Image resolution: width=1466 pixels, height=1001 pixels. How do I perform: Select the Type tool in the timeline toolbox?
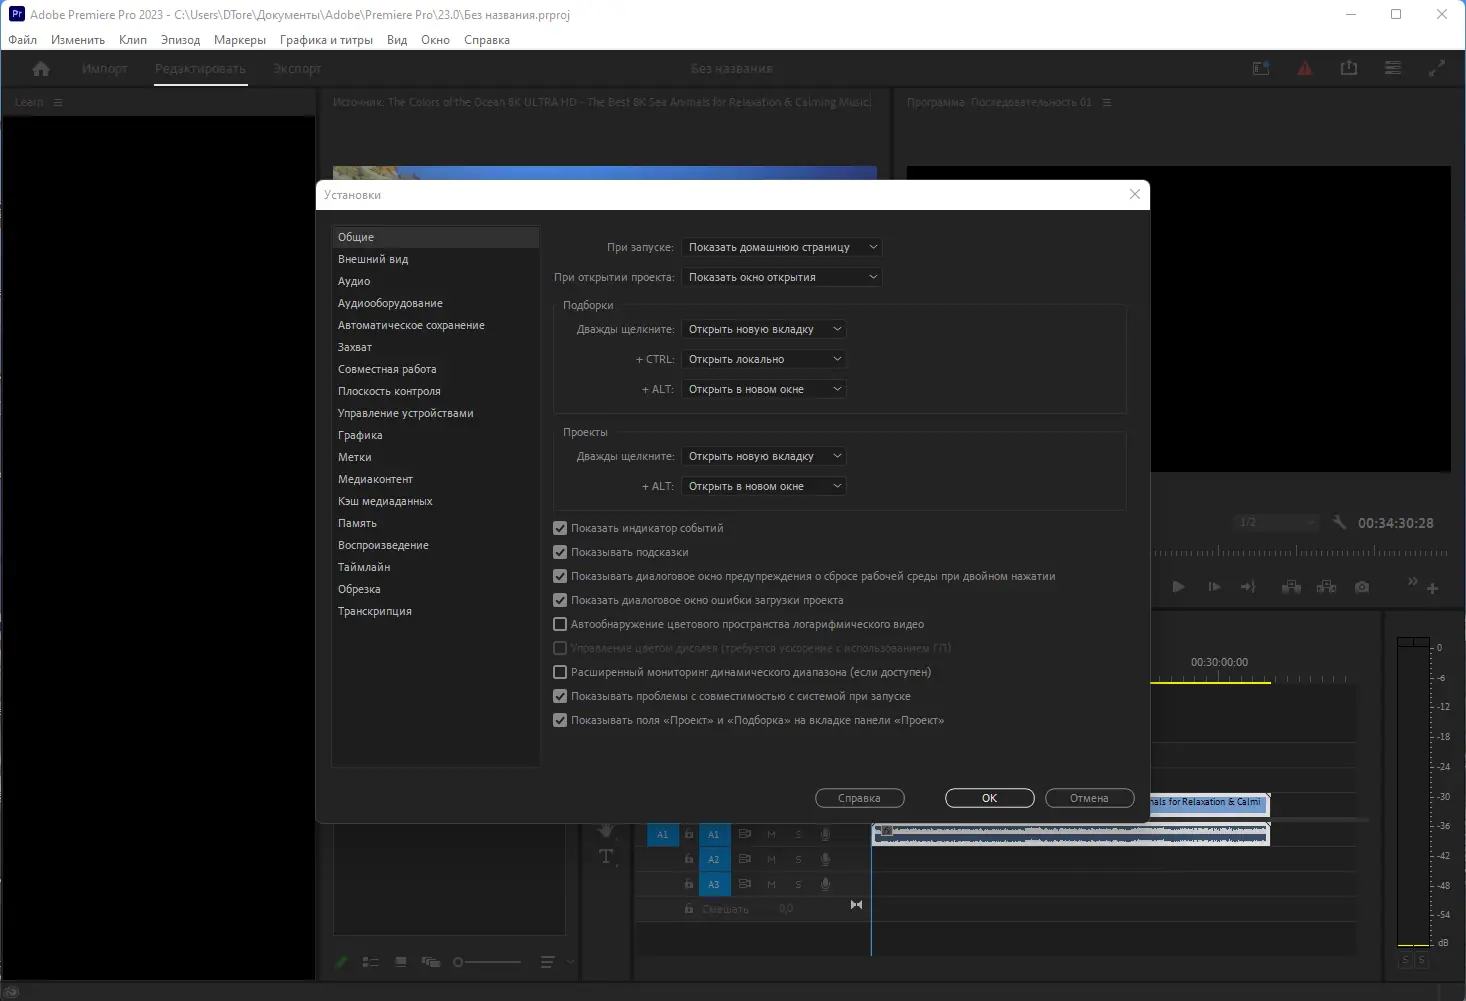point(606,856)
